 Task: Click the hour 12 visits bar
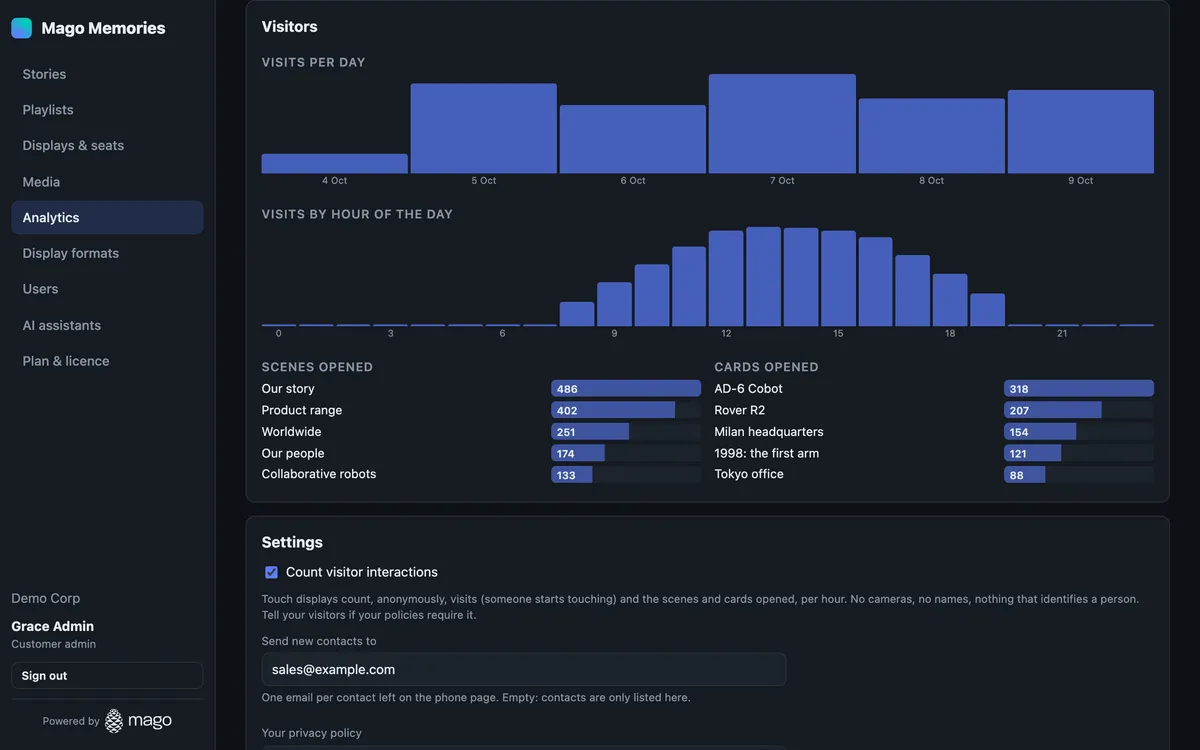(726, 278)
